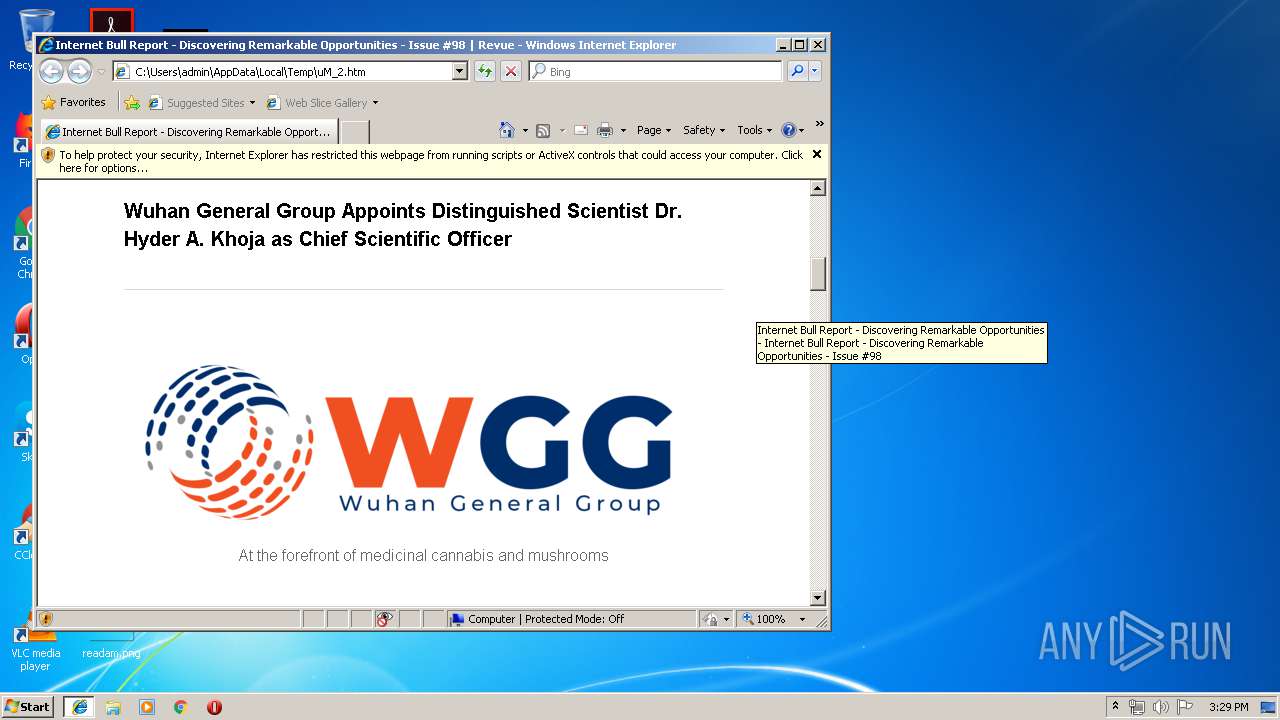Click the Action Center flag icon
Viewport: 1280px width, 720px height.
(x=1184, y=707)
